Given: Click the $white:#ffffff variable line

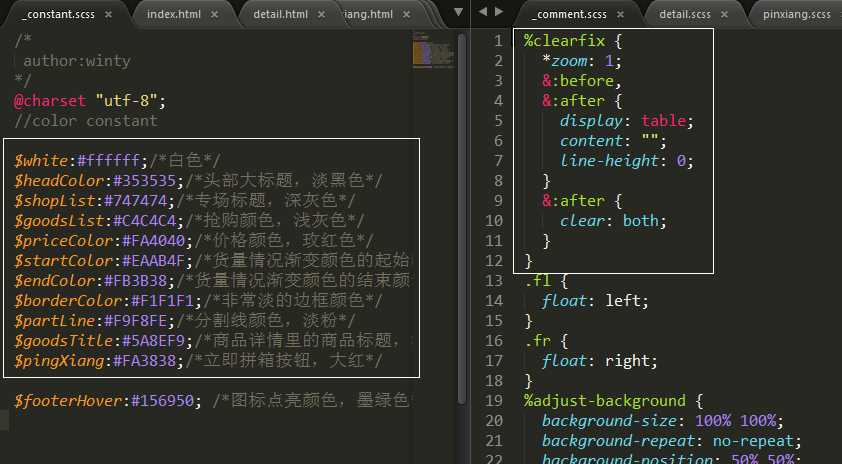Looking at the screenshot, I should point(117,161).
